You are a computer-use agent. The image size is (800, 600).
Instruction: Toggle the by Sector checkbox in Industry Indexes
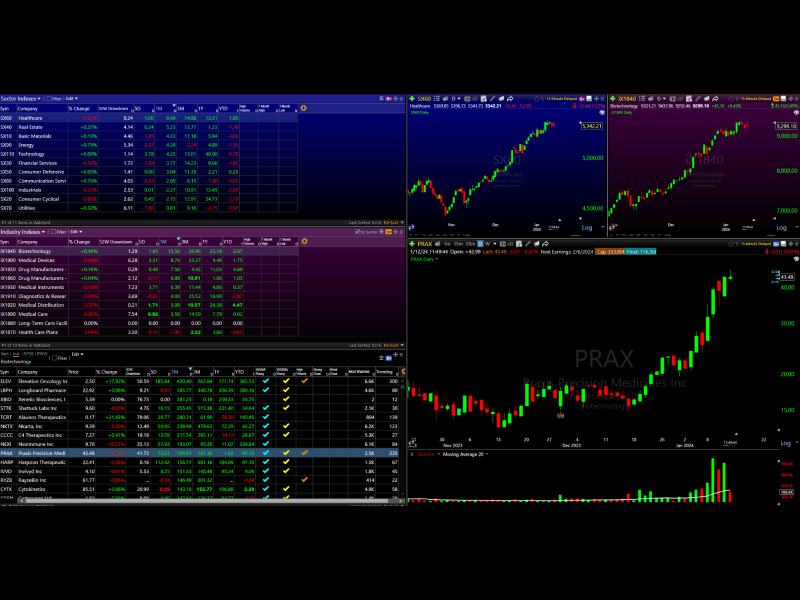[x=358, y=232]
